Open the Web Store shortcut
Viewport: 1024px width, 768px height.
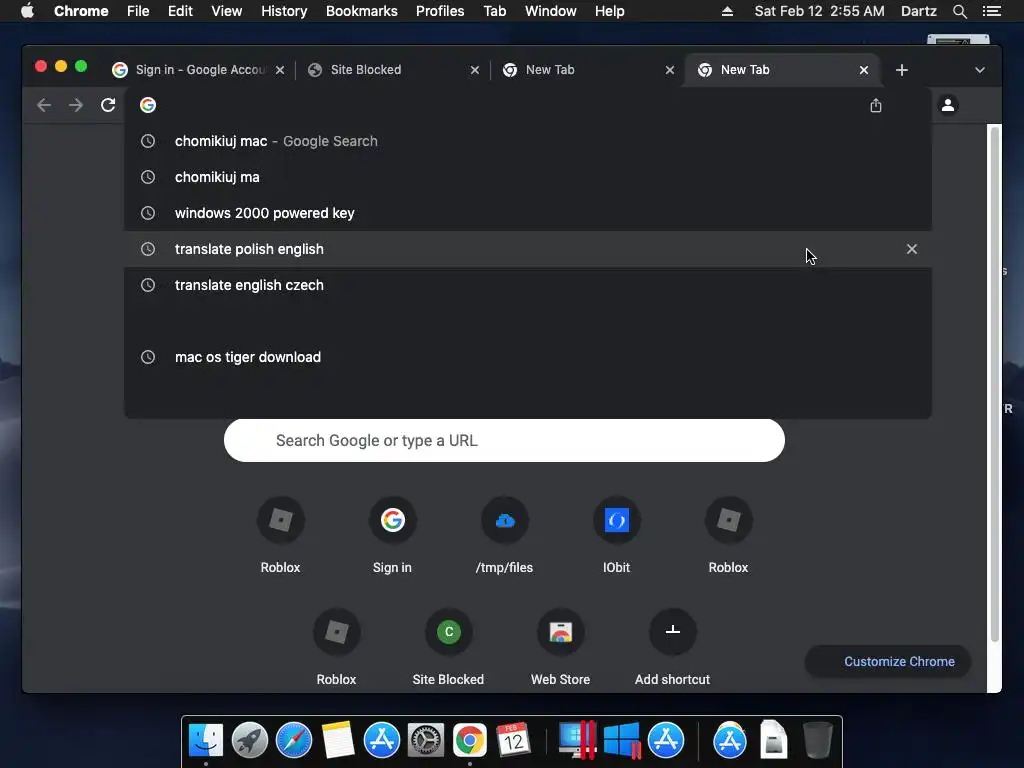(x=560, y=648)
